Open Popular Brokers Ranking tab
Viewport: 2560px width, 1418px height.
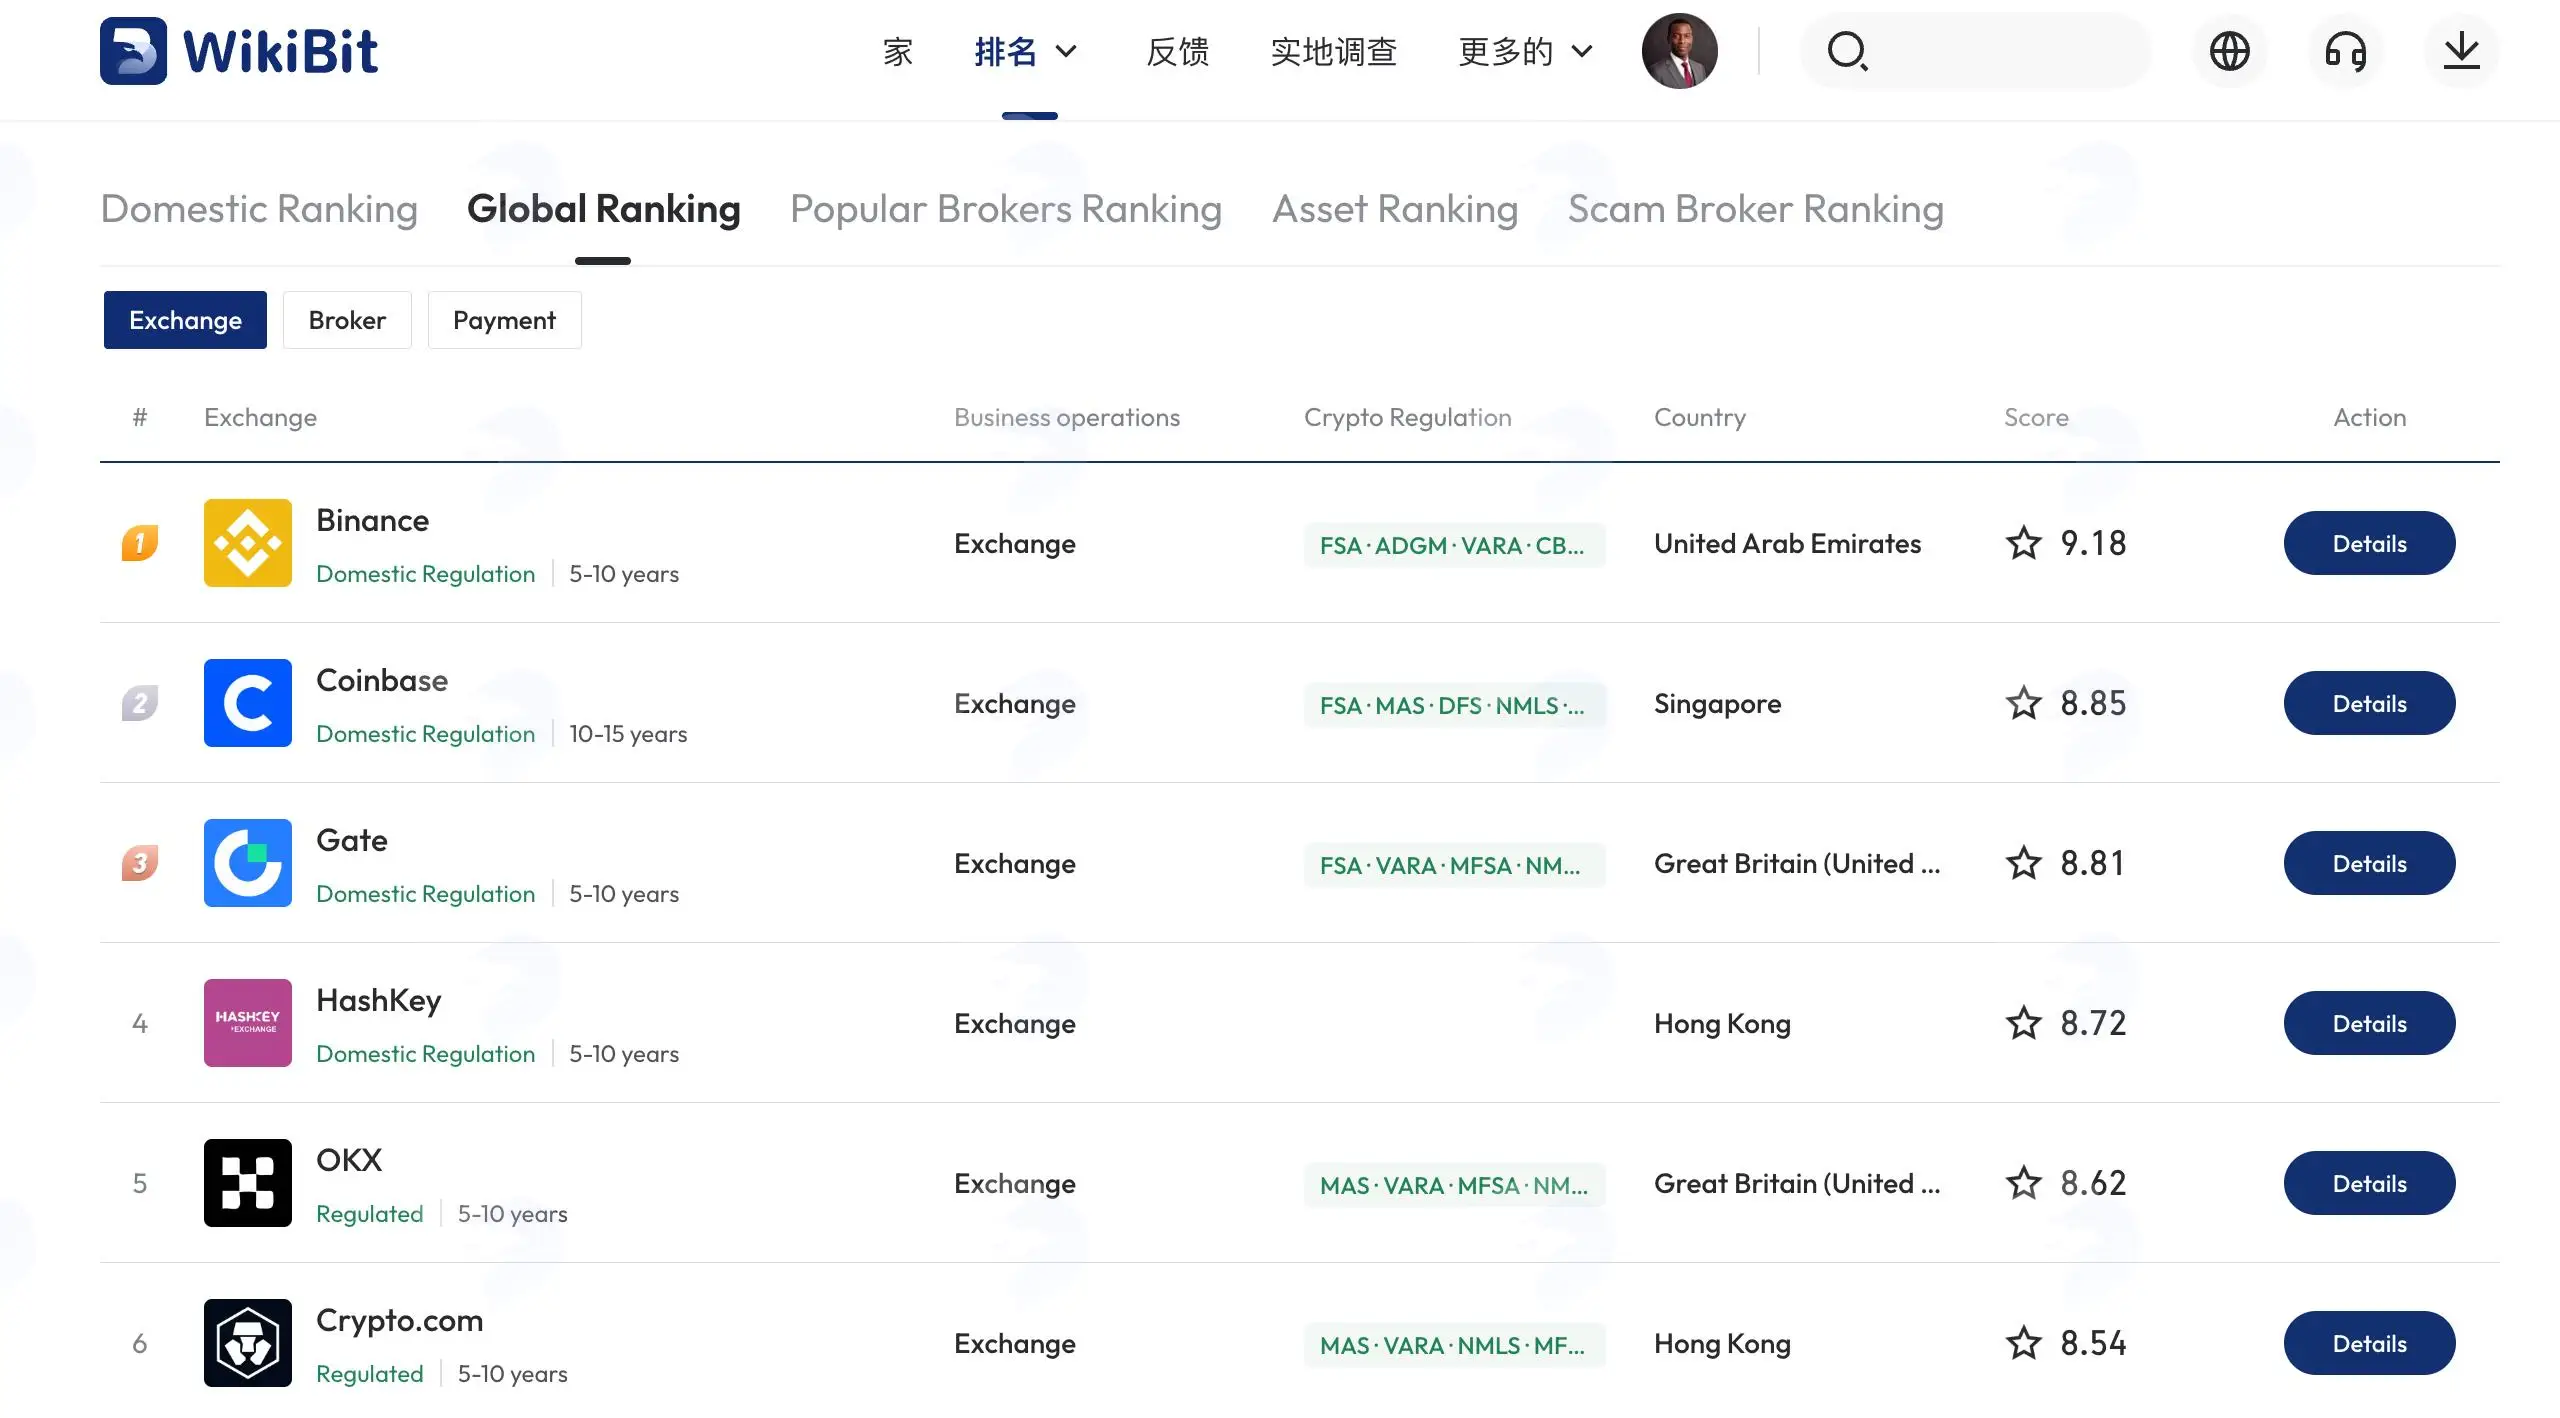tap(1006, 208)
